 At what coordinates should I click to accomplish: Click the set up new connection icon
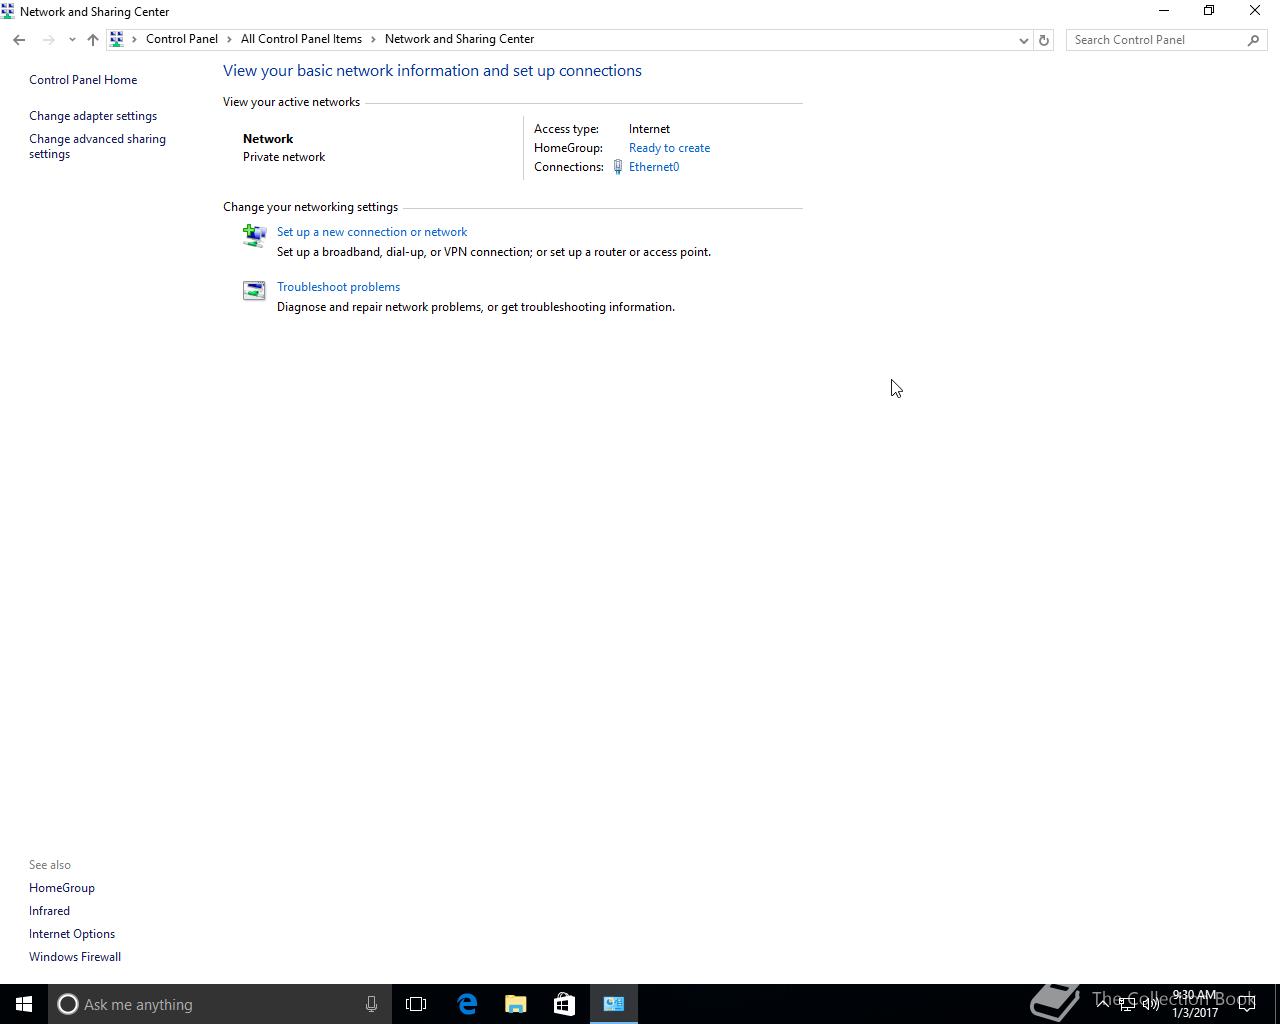254,235
